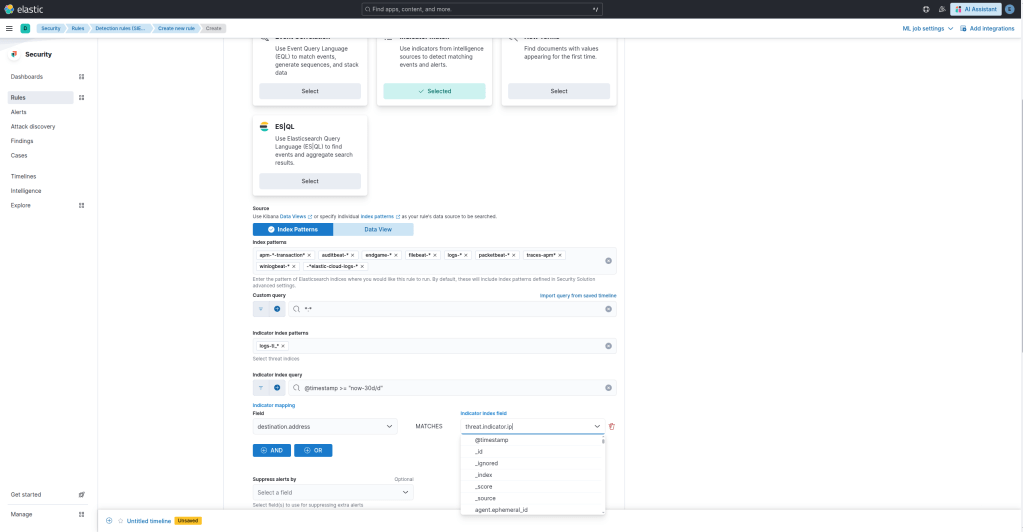Screen dimensions: 1023x532
Task: Switch source to Data View
Action: (373, 229)
